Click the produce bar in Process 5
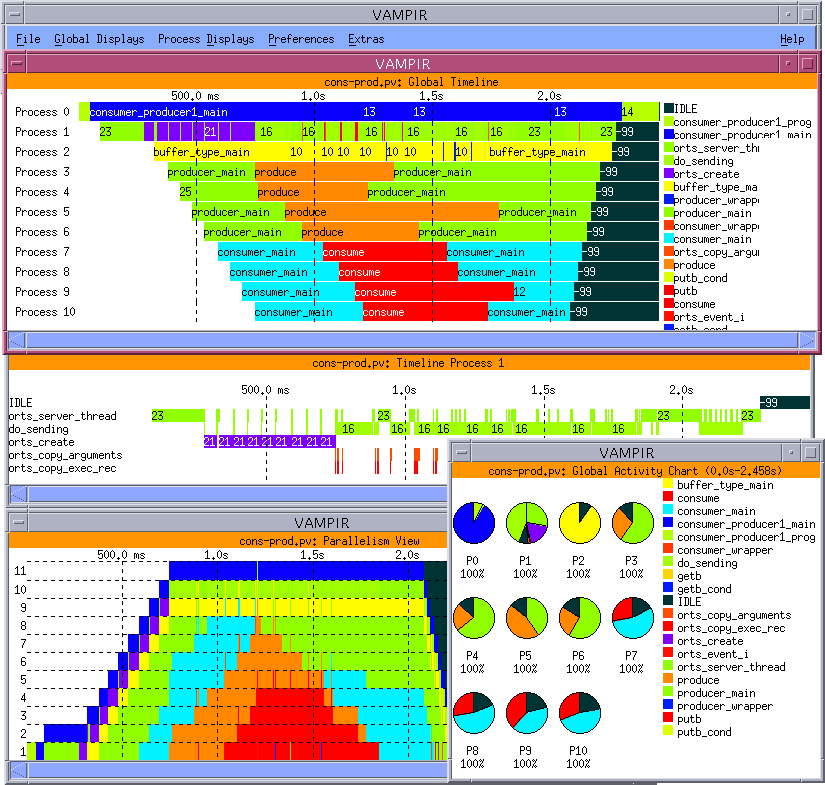The image size is (825, 785). pyautogui.click(x=391, y=212)
